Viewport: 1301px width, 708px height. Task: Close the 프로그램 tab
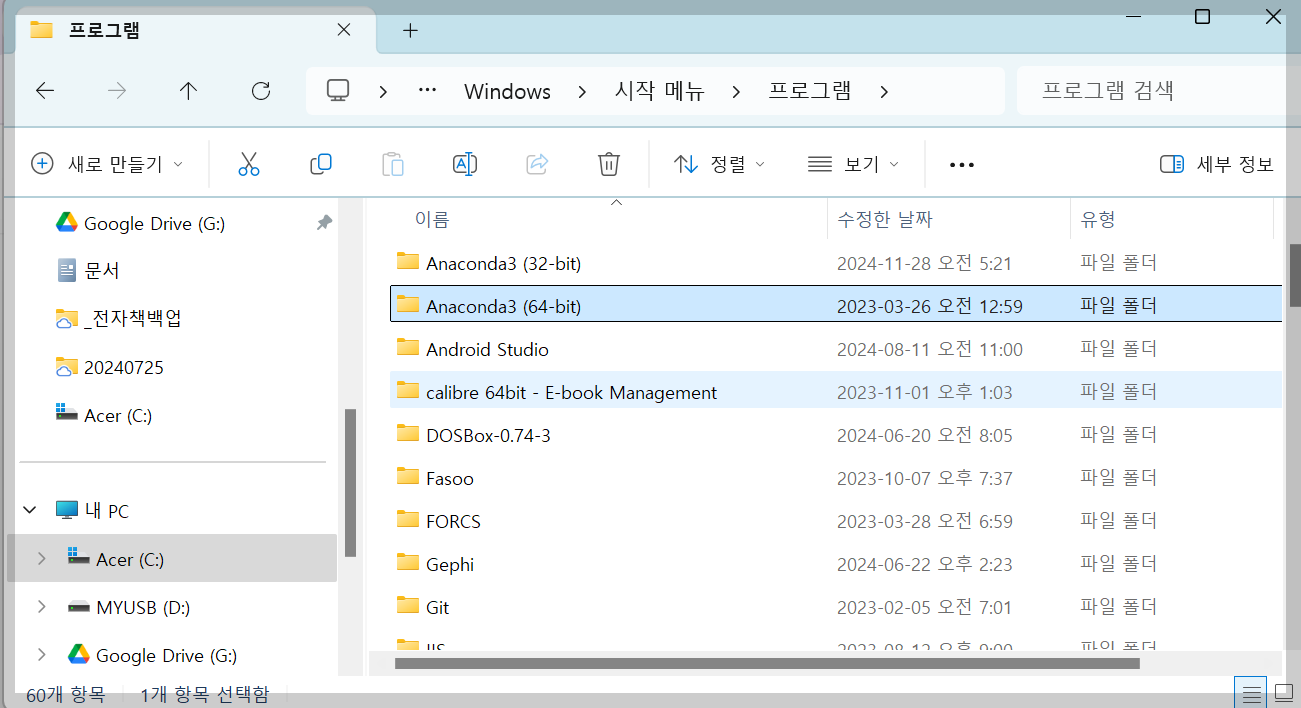click(344, 30)
